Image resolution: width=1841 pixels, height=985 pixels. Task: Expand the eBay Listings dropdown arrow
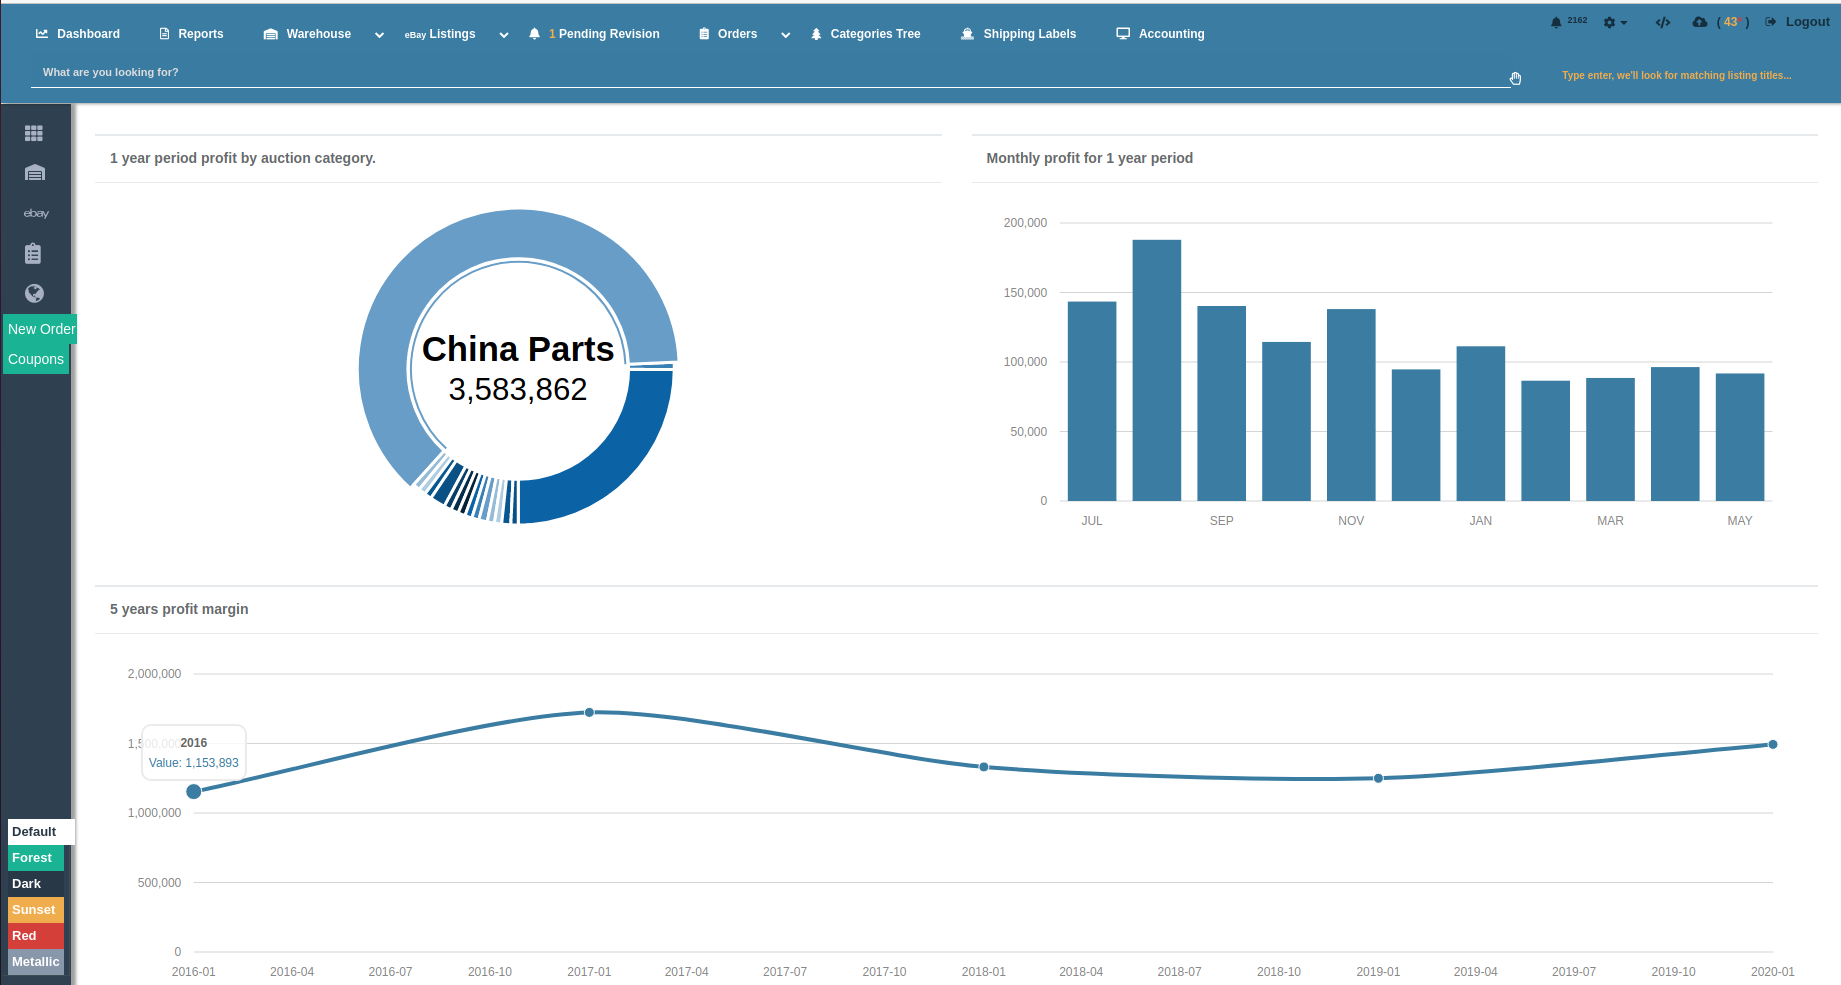click(x=504, y=35)
